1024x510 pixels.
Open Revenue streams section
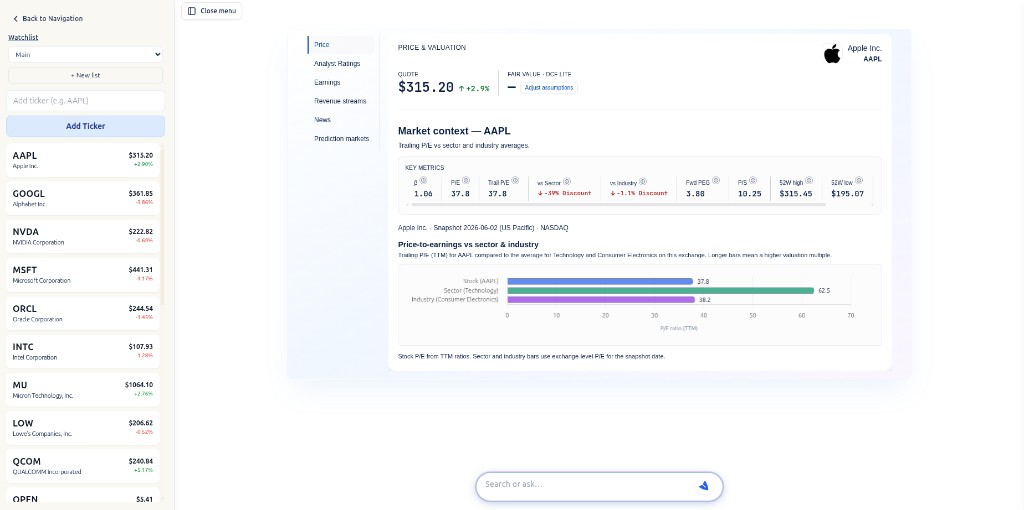click(x=341, y=101)
